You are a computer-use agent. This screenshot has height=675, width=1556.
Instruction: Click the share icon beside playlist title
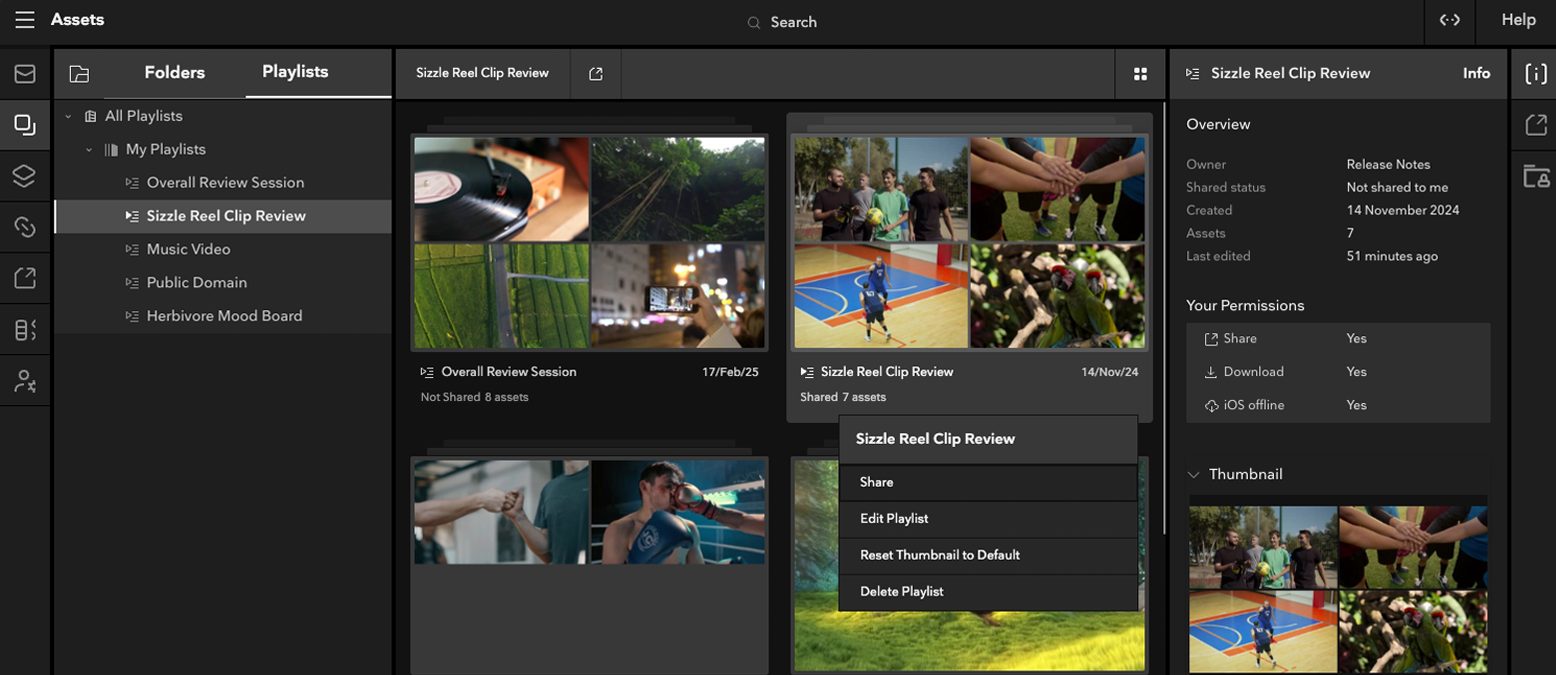596,74
